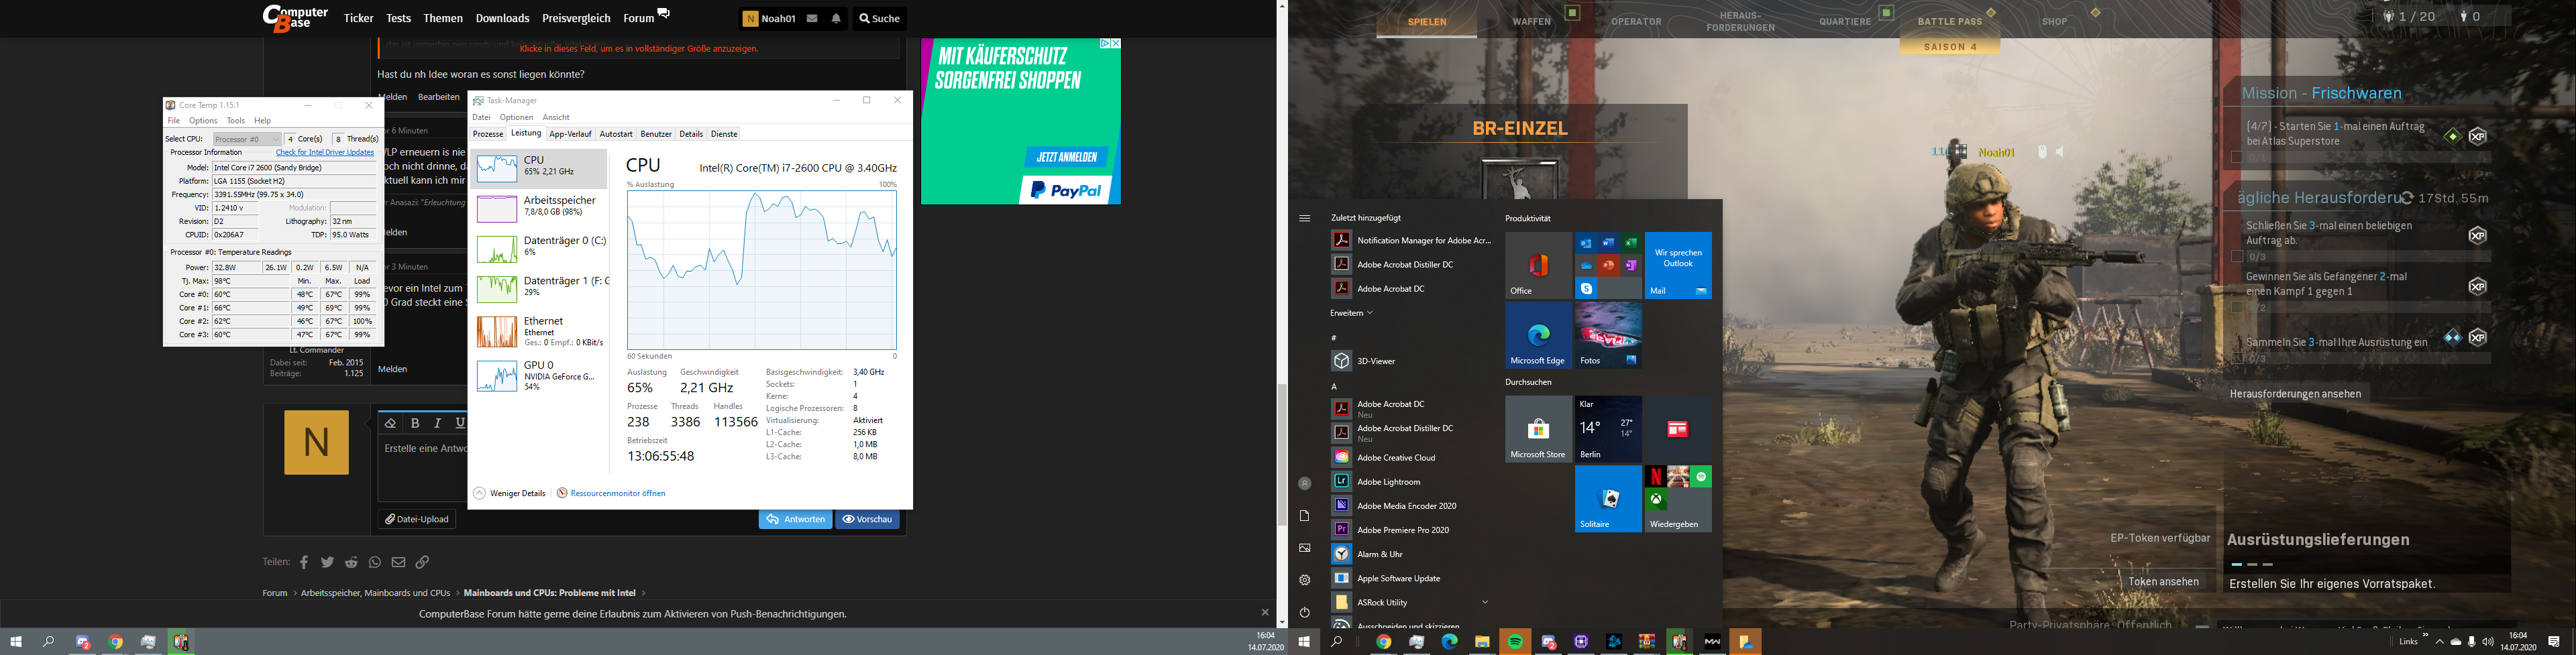Click the Italic formatting icon in reply editor
This screenshot has width=2576, height=655.
pyautogui.click(x=437, y=423)
